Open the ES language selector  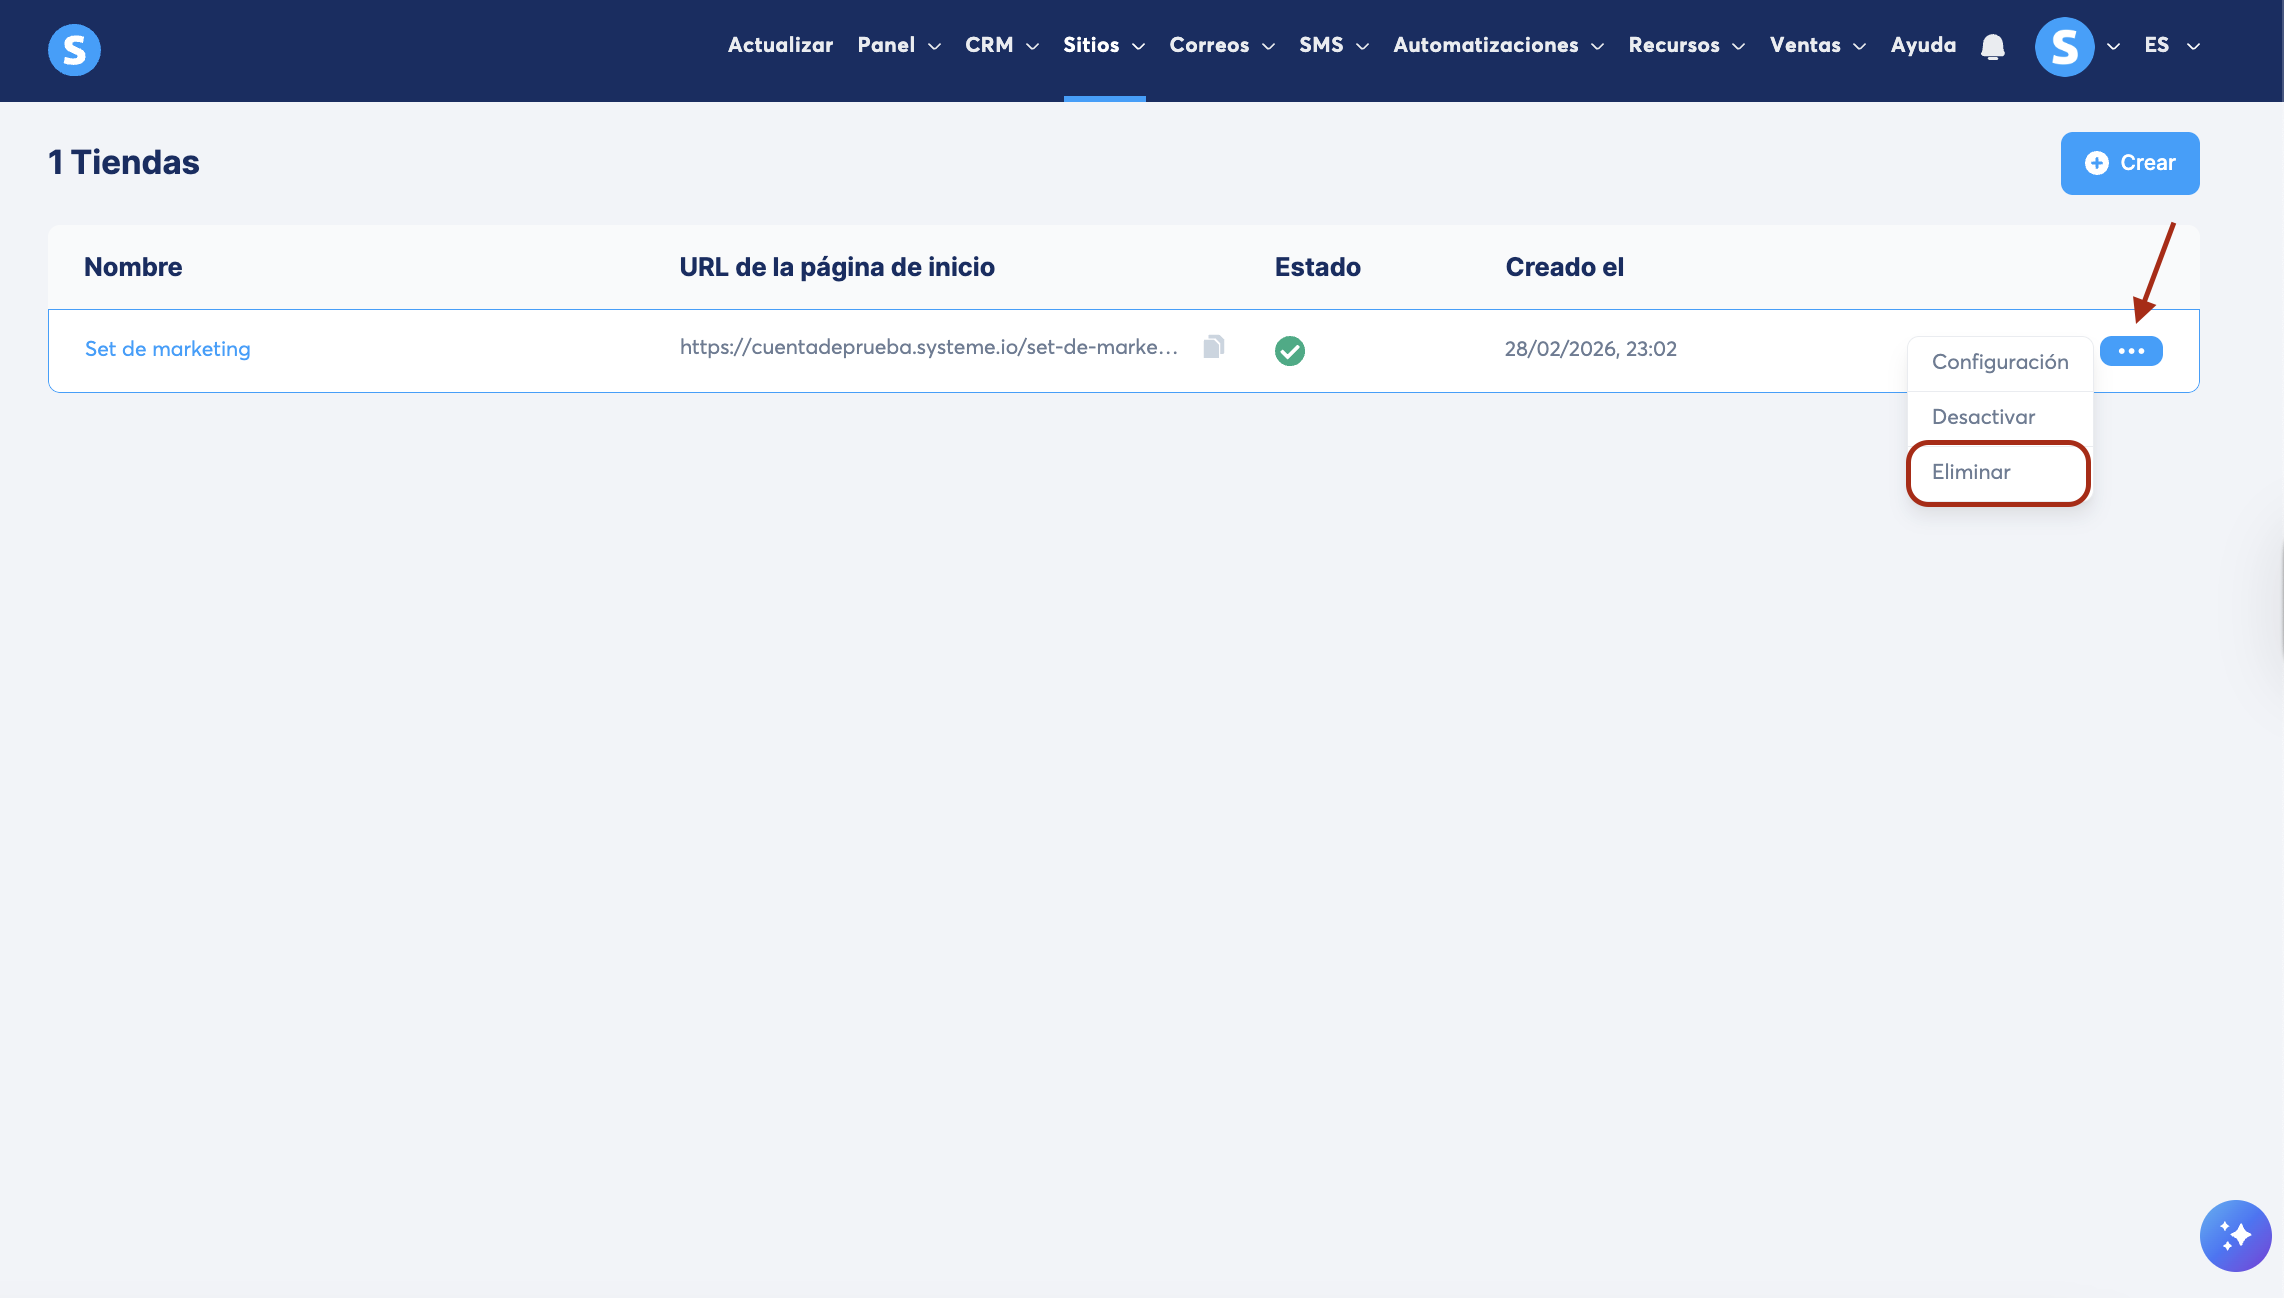click(x=2171, y=45)
